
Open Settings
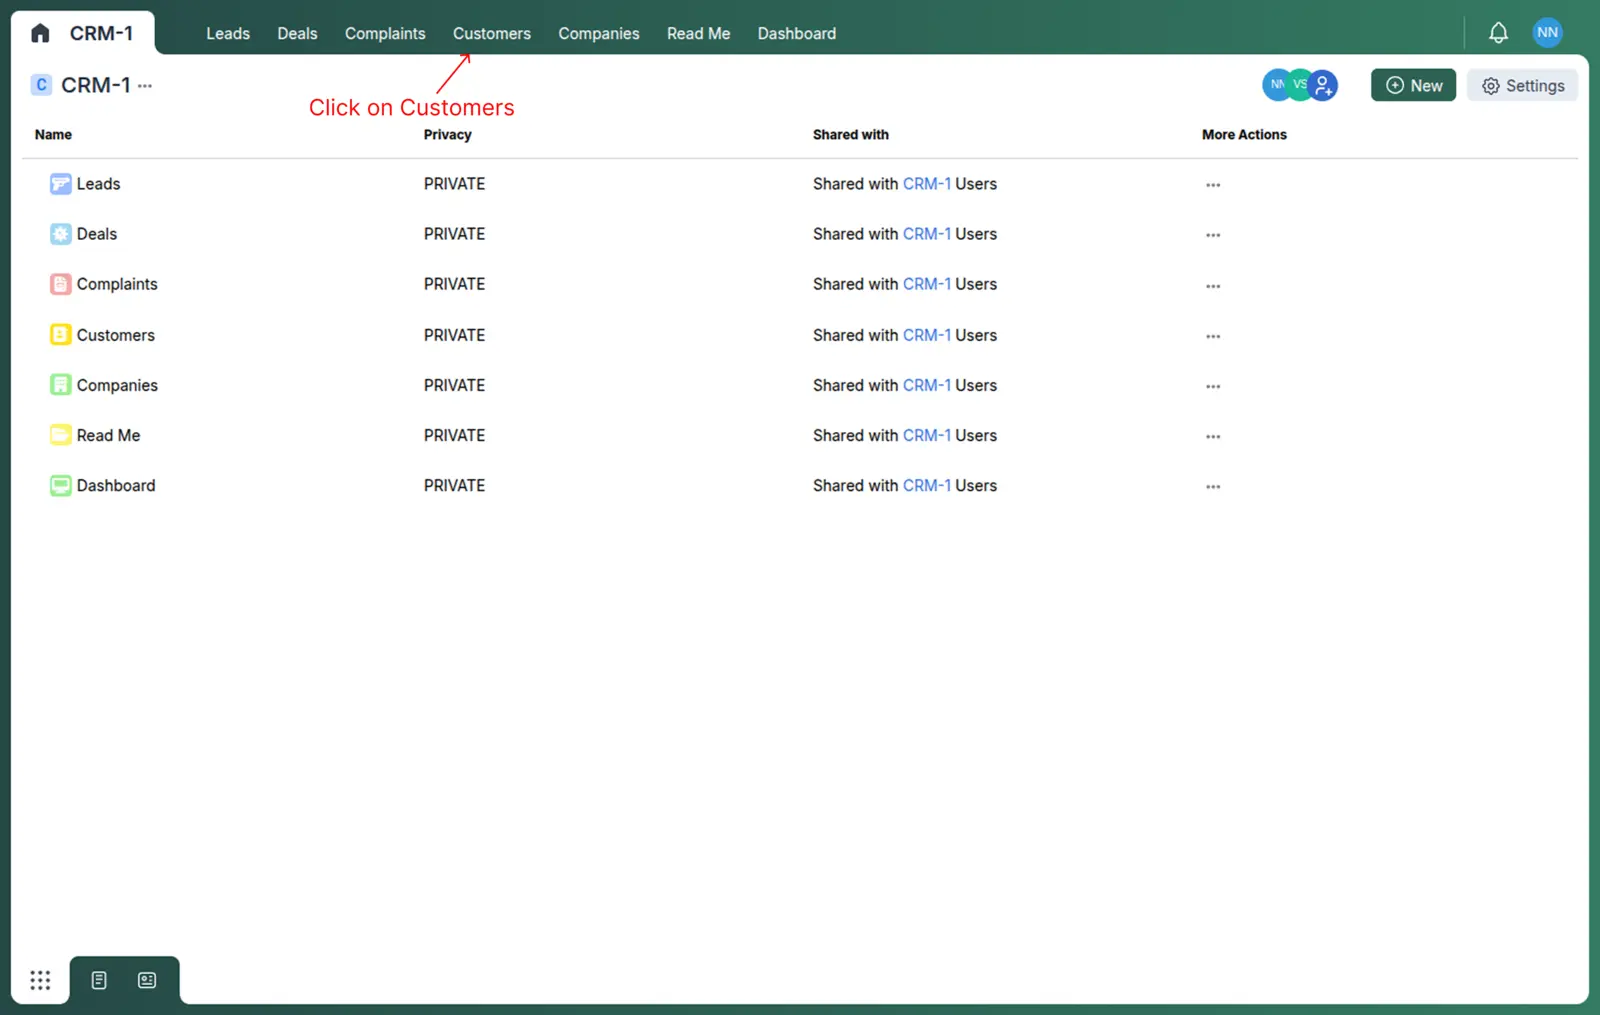click(1522, 85)
